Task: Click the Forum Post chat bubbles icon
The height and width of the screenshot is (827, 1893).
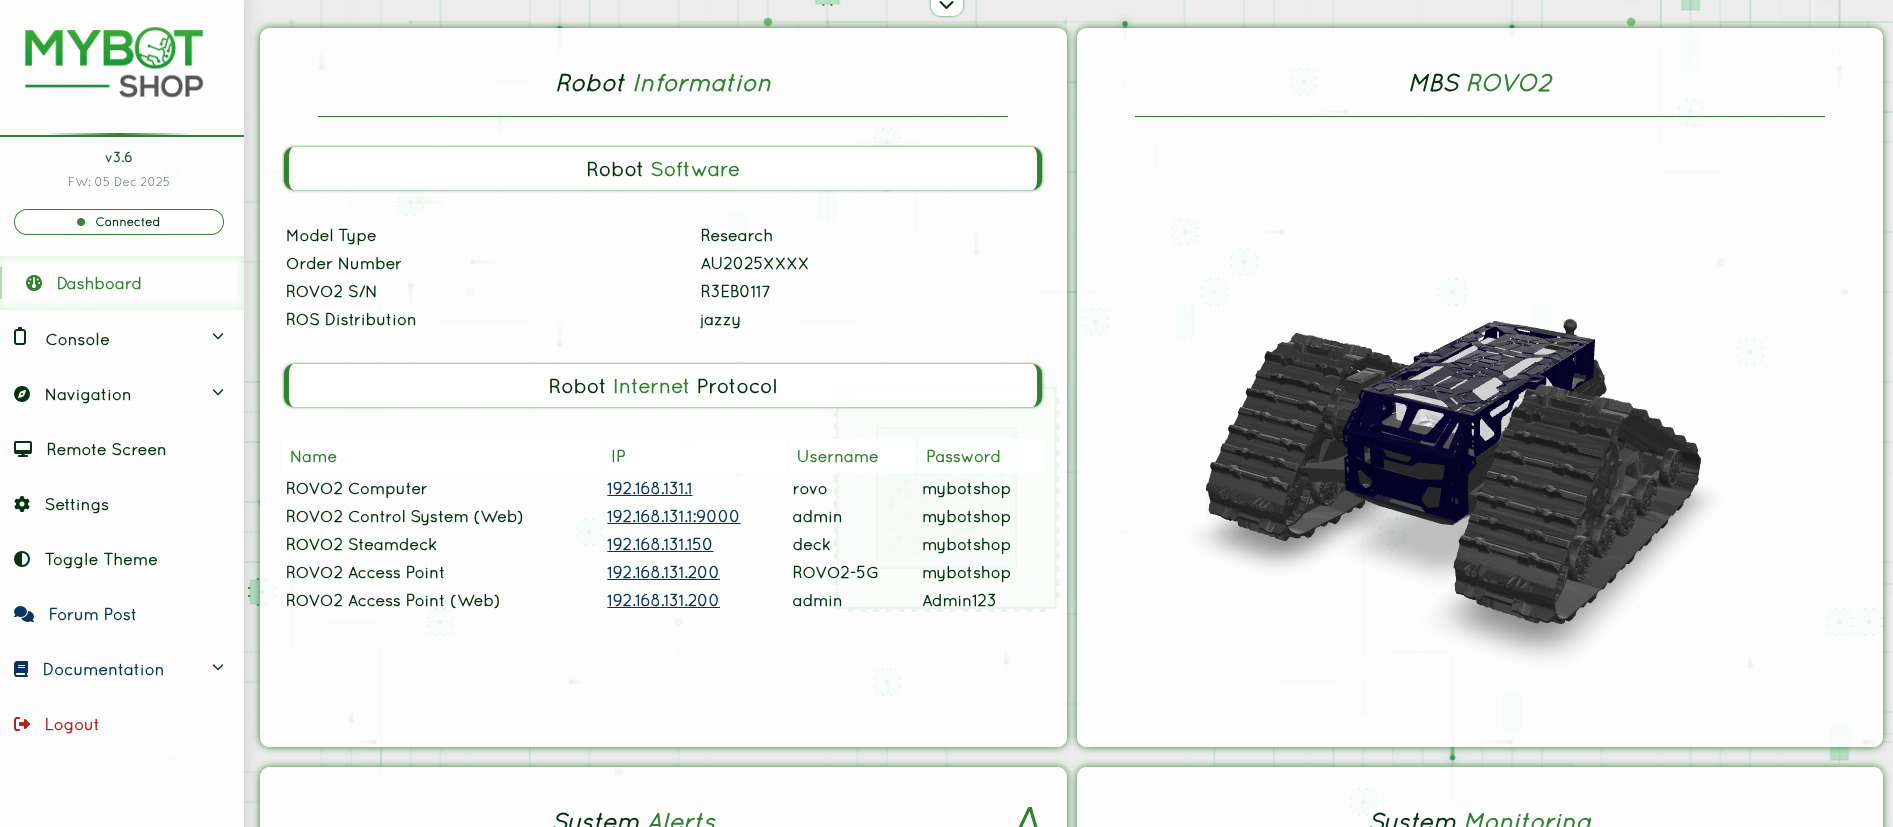Action: click(x=24, y=614)
